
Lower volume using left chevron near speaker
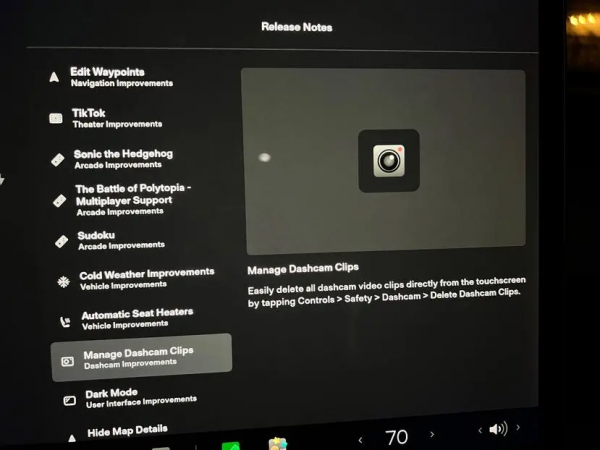[480, 431]
